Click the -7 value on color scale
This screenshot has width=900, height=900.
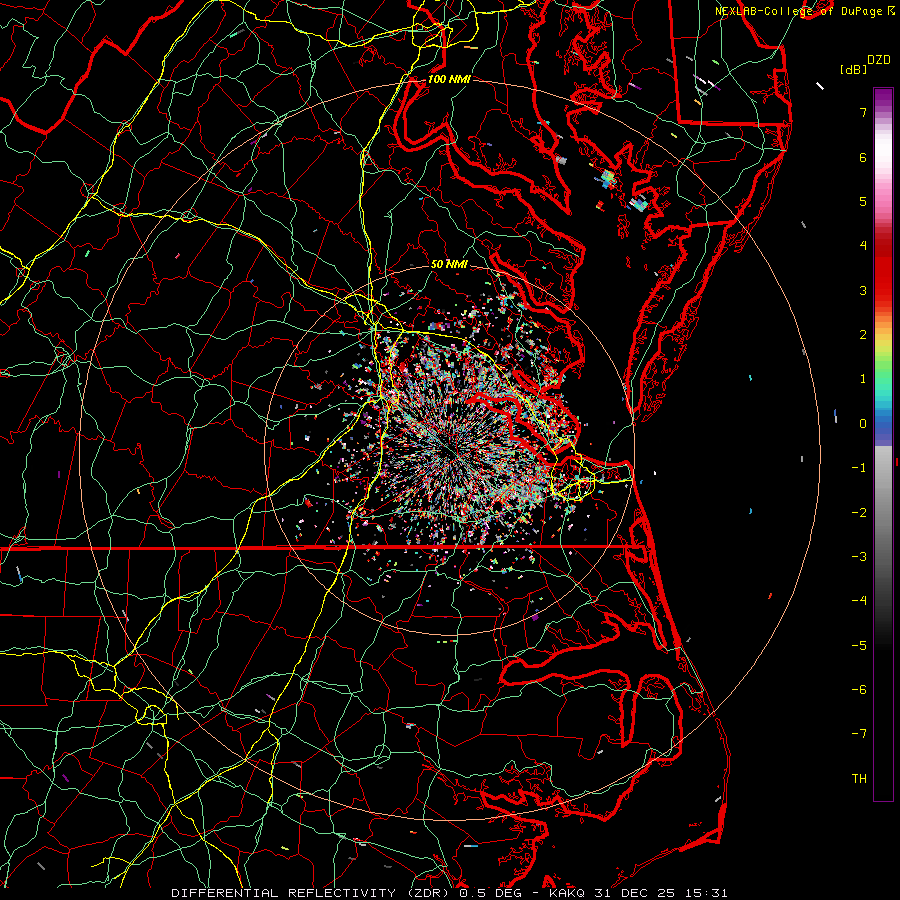point(859,734)
